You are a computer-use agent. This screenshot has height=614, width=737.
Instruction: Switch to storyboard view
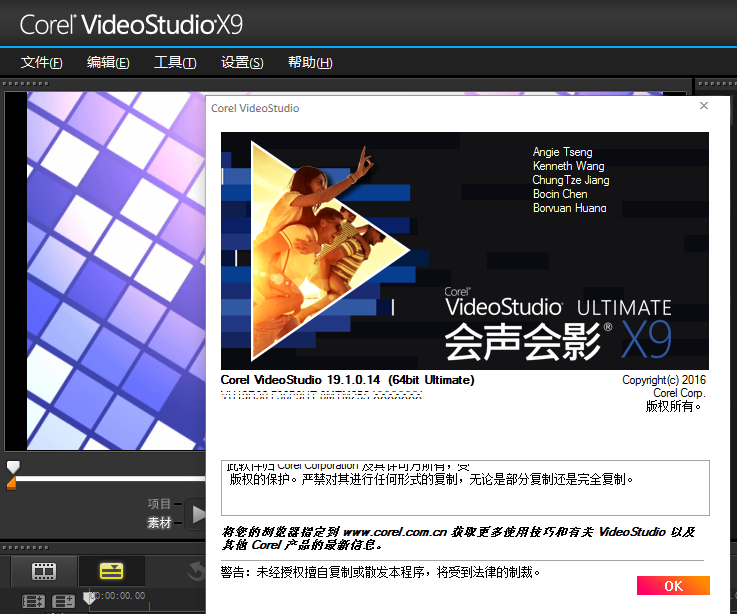(x=44, y=571)
